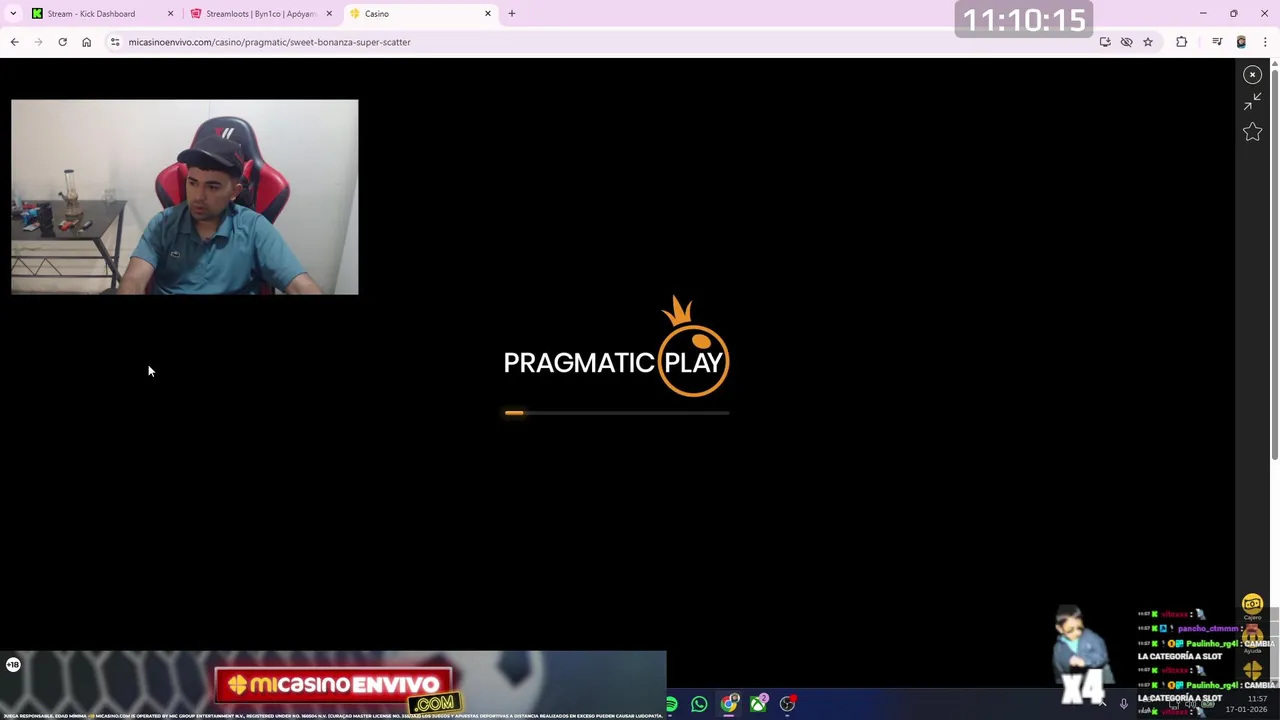Exit fullscreen with the collapse arrows icon

point(1252,102)
